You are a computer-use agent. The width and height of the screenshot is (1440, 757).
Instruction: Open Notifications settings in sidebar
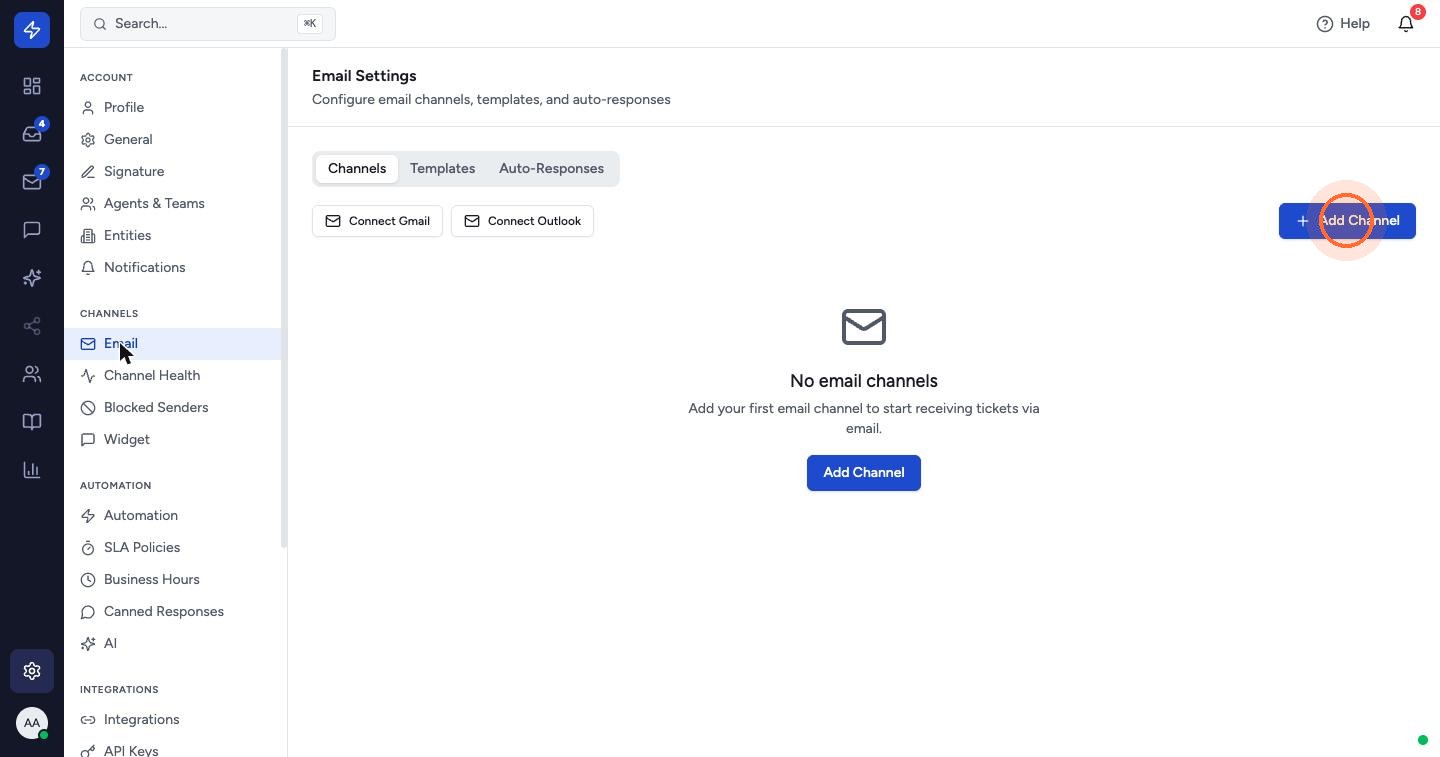(x=172, y=268)
